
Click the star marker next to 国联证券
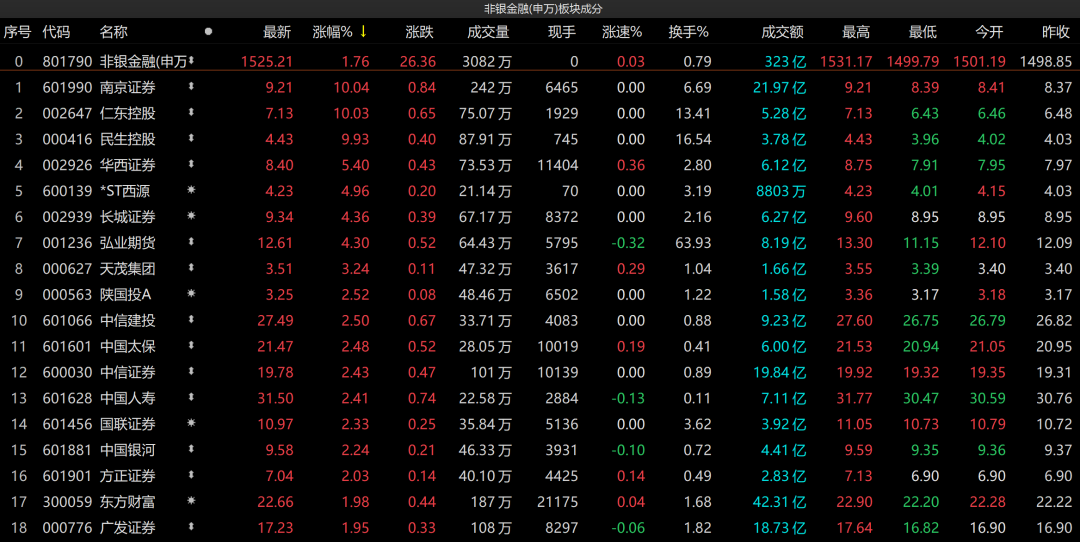(x=191, y=424)
